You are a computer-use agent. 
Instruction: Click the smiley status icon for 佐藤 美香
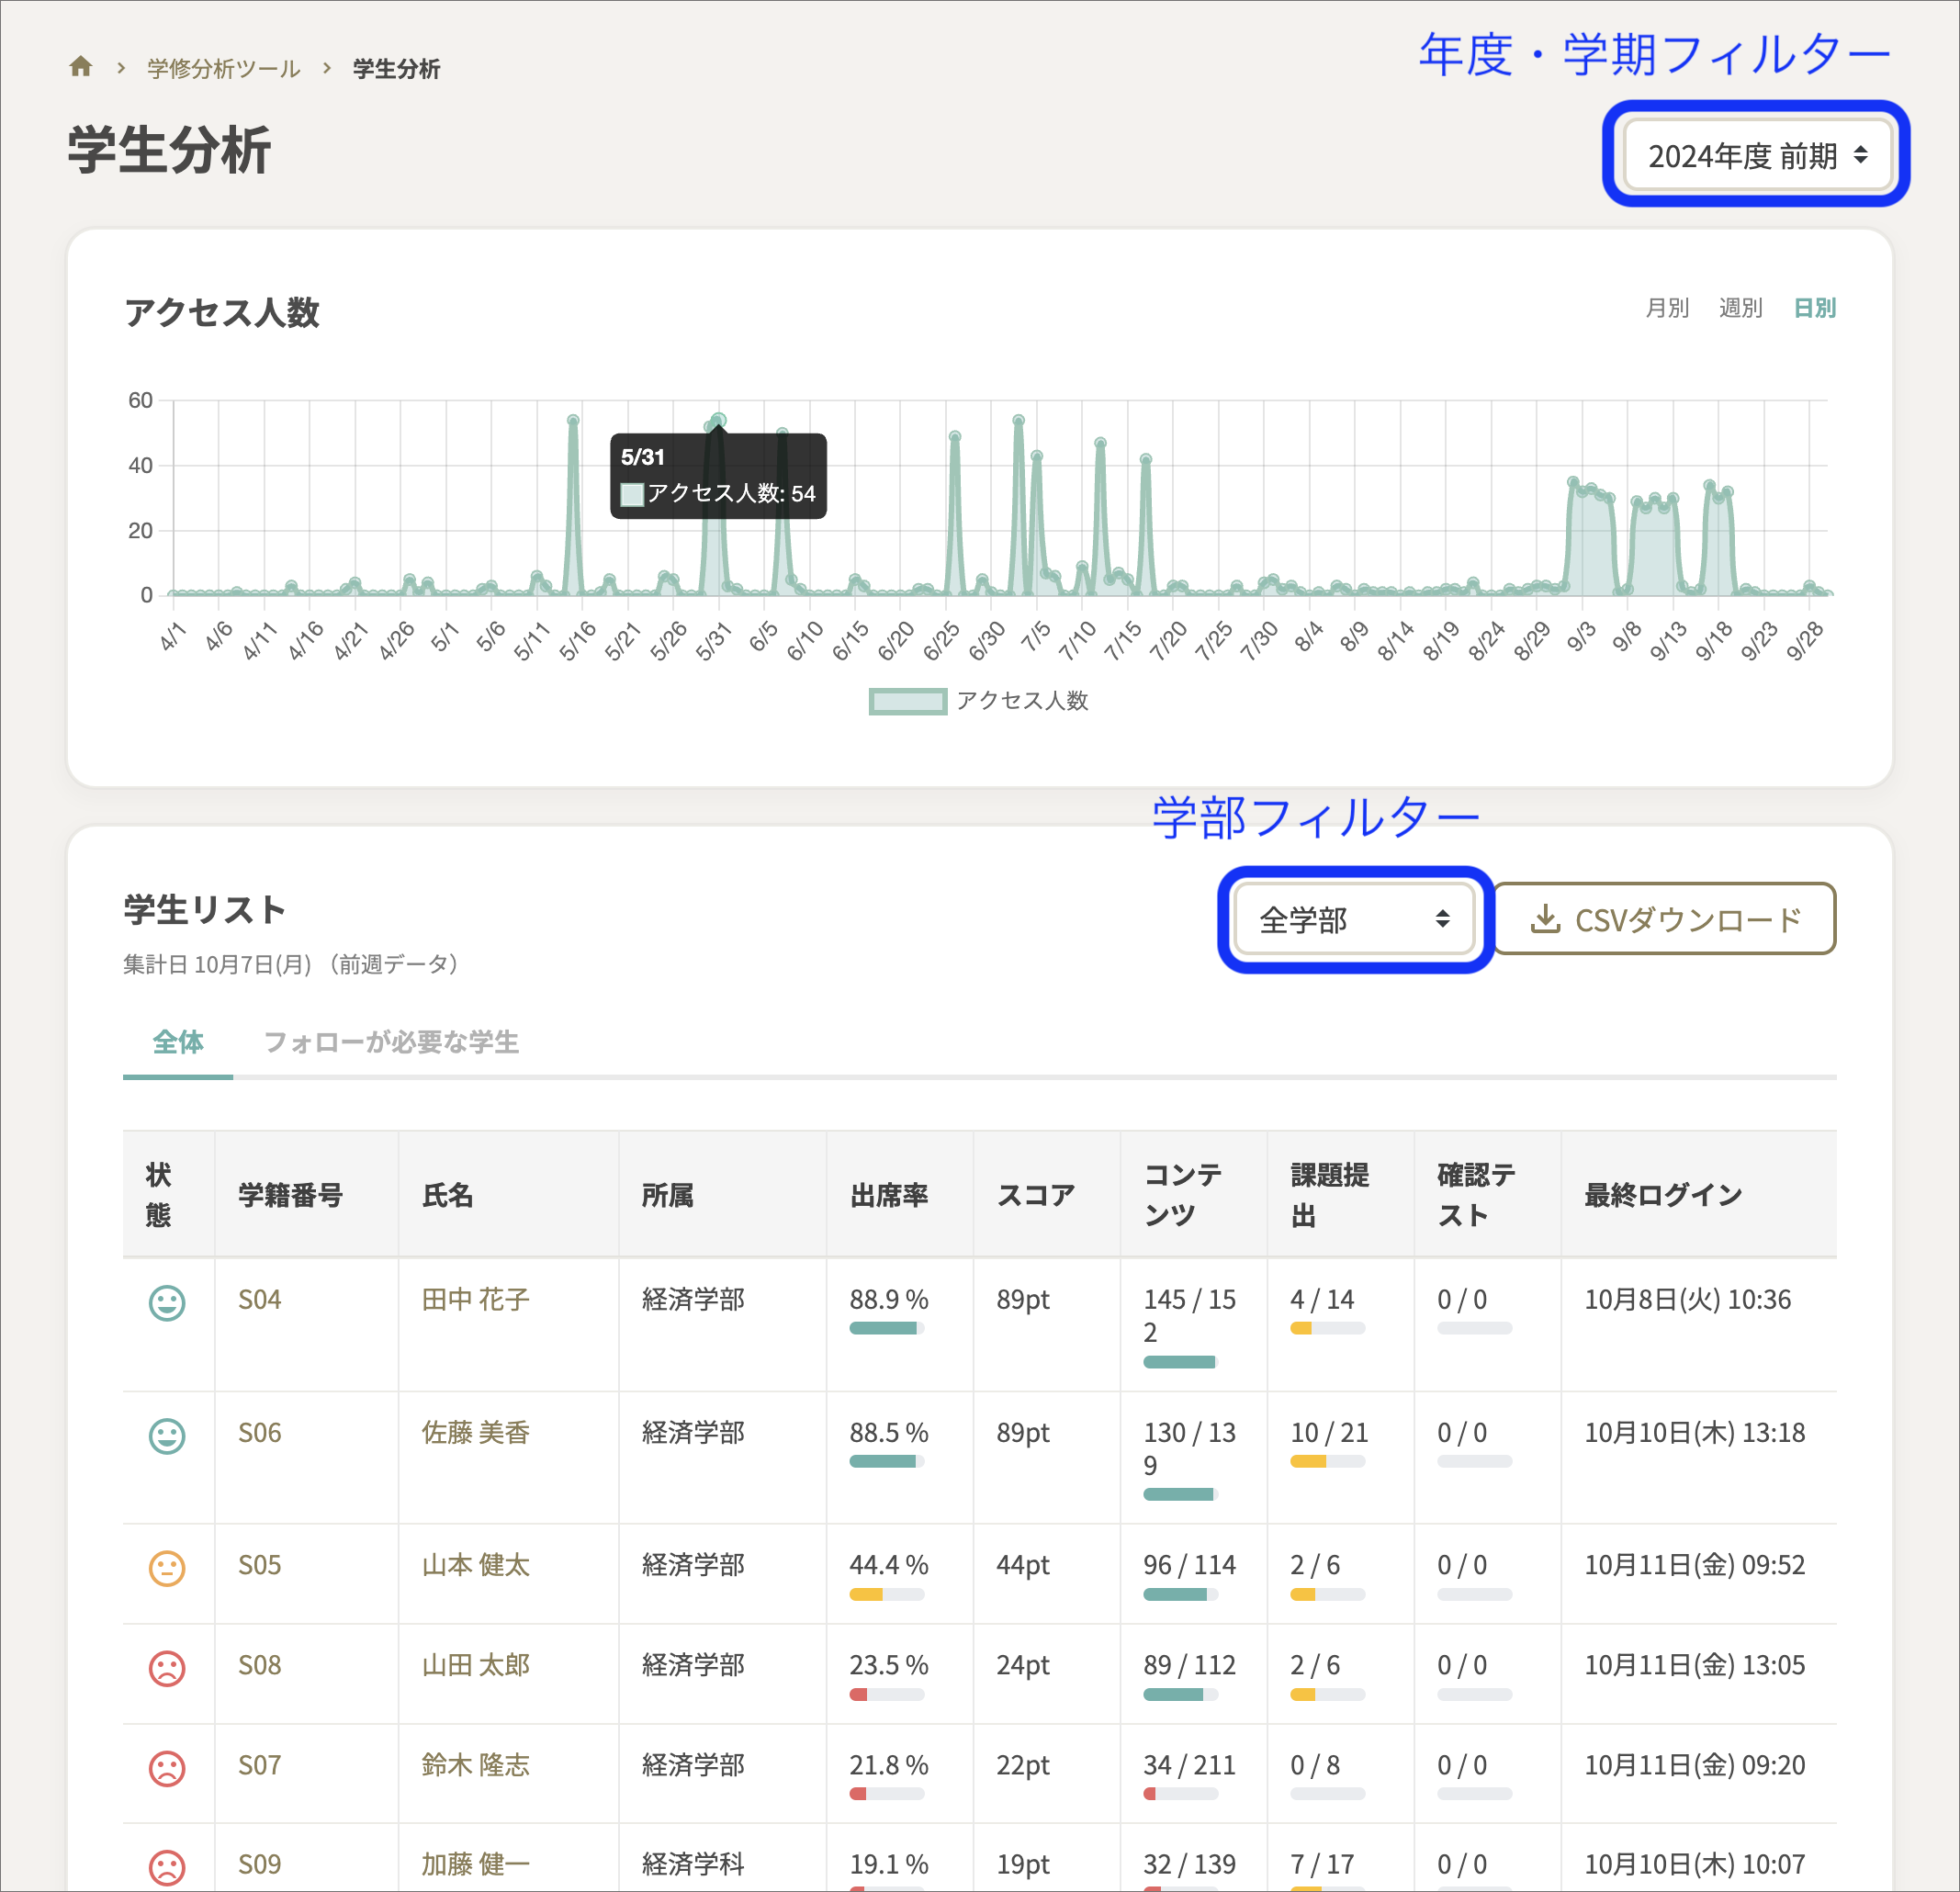[167, 1436]
